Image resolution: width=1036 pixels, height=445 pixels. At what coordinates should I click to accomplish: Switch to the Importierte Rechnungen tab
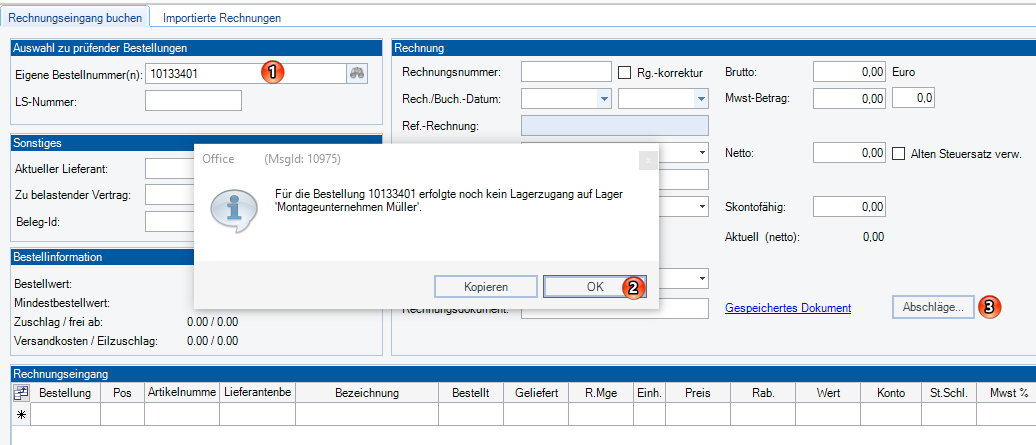(222, 18)
